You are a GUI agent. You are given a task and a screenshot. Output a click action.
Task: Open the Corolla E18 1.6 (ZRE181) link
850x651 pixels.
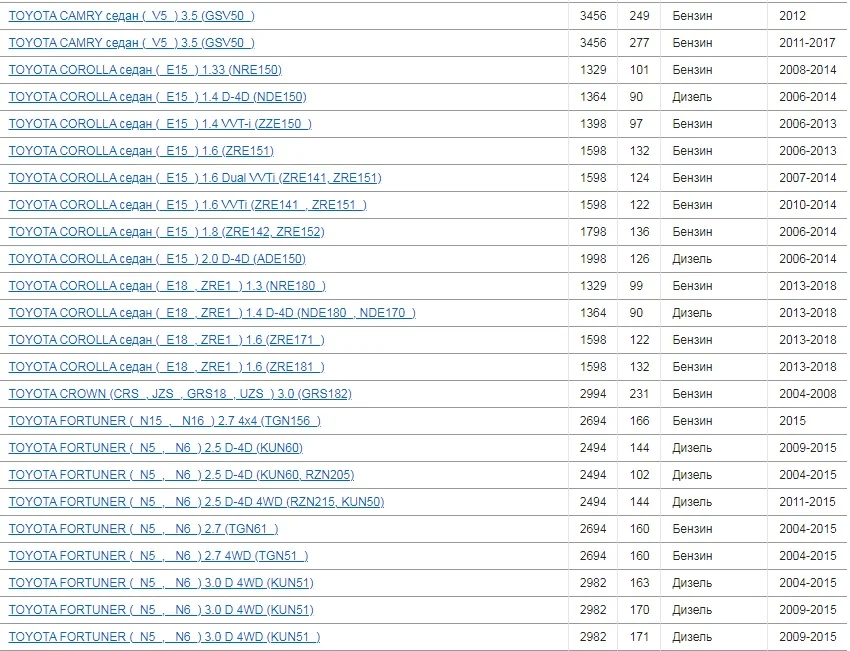[x=167, y=367]
